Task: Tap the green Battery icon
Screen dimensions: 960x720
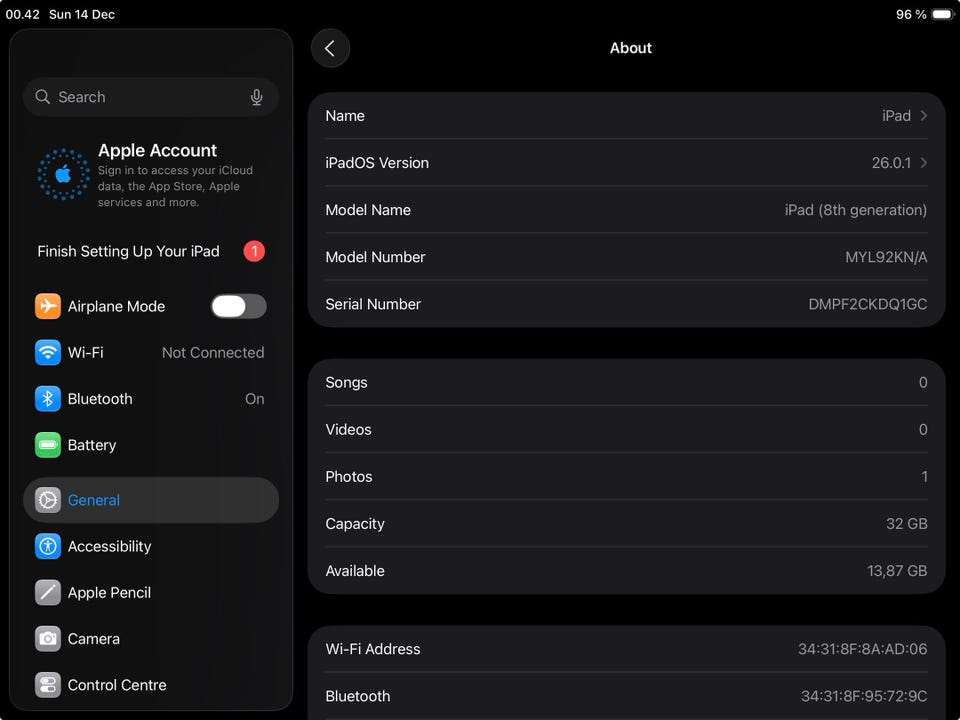Action: point(48,445)
